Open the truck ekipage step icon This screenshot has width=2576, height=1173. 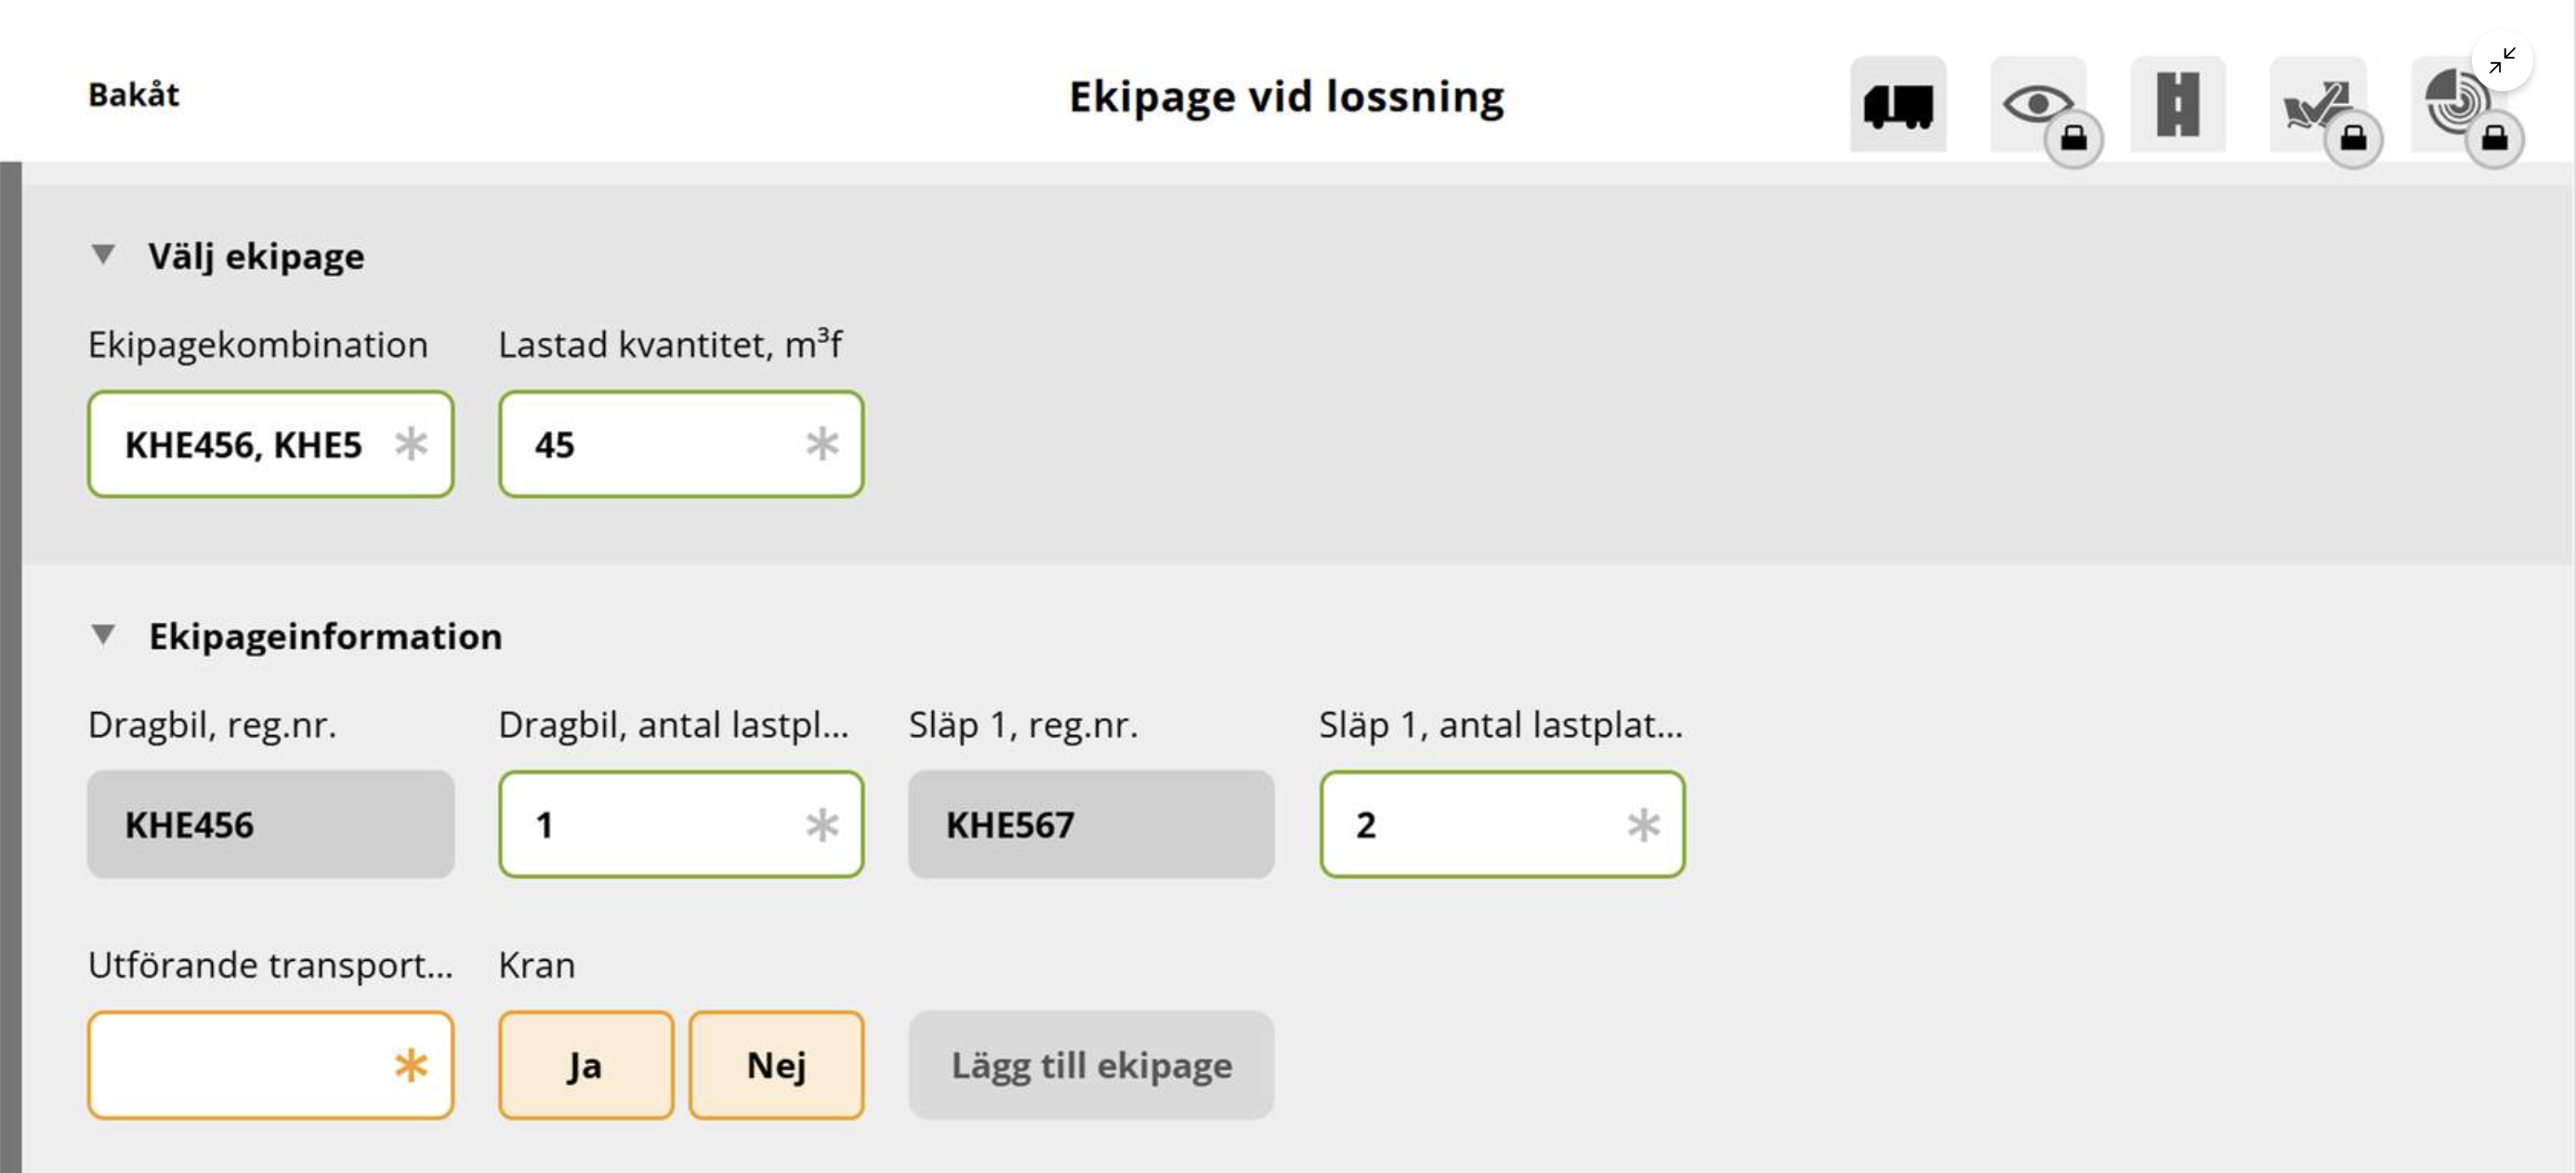click(1897, 103)
